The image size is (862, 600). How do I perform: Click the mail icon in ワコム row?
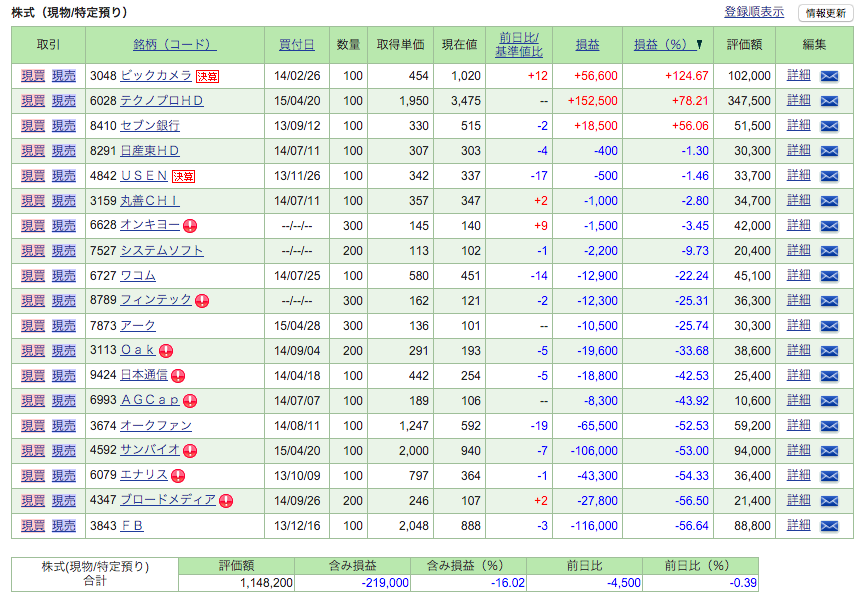pyautogui.click(x=829, y=276)
